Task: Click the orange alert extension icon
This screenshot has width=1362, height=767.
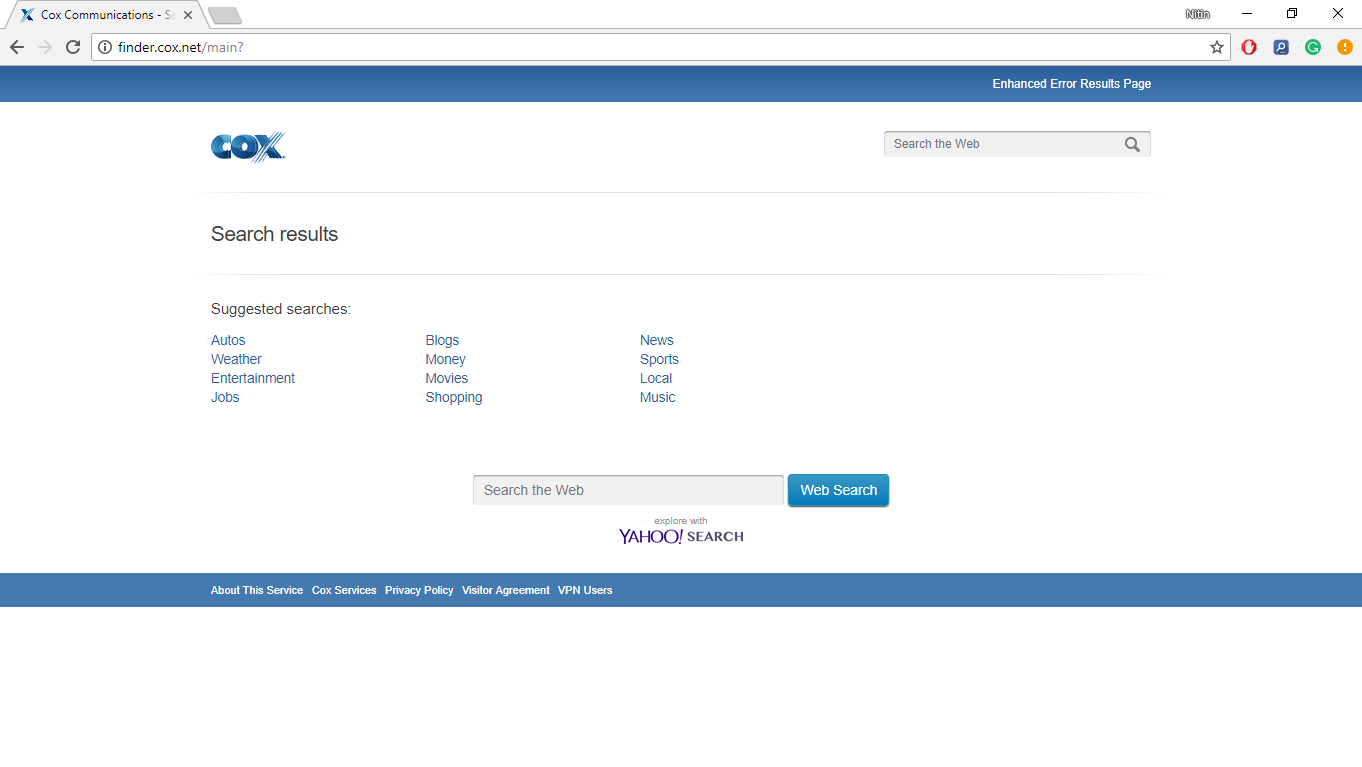Action: point(1345,47)
